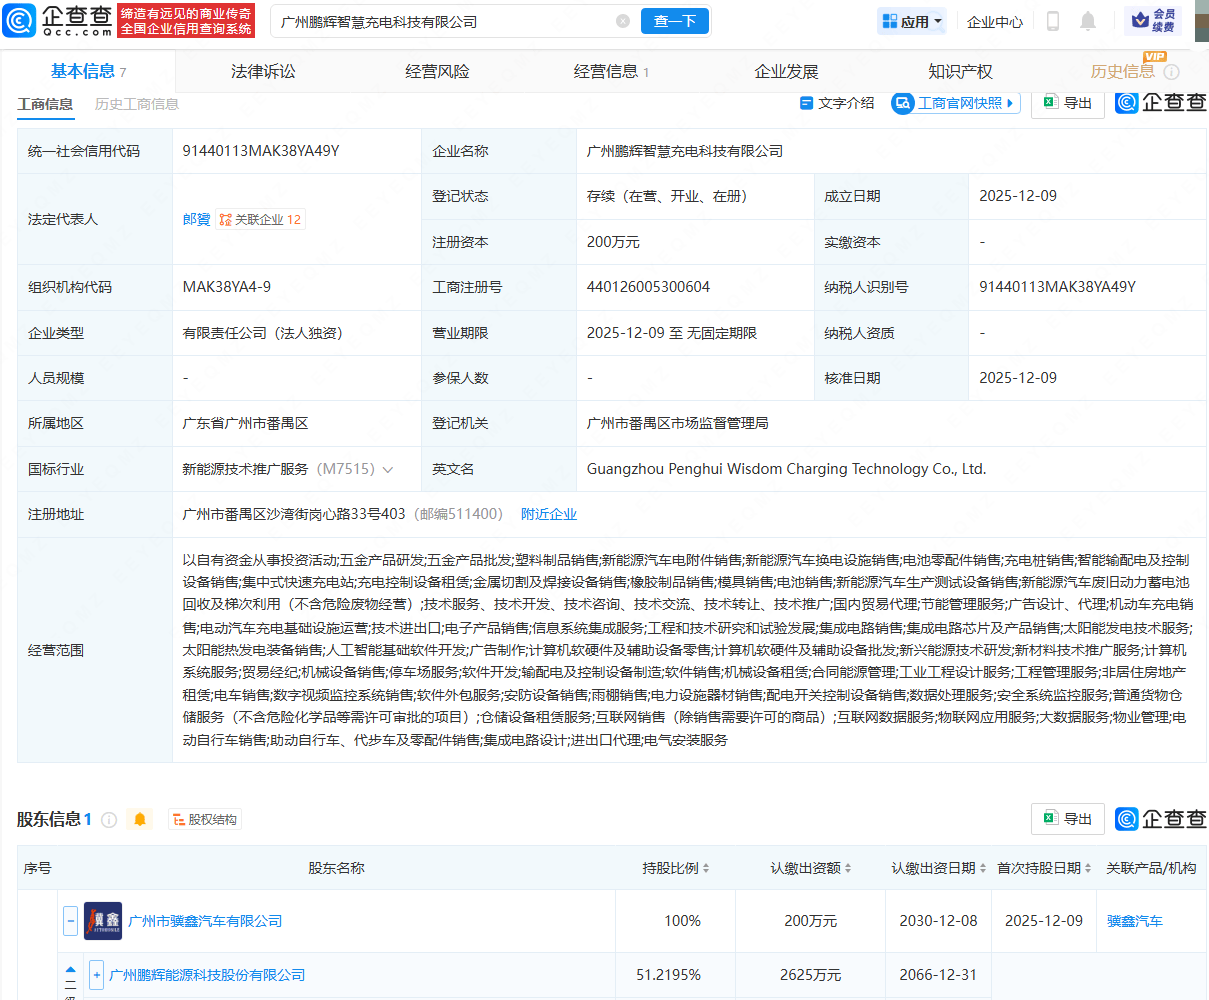This screenshot has width=1209, height=1000.
Task: Open the 附近企业 link
Action: coord(548,514)
